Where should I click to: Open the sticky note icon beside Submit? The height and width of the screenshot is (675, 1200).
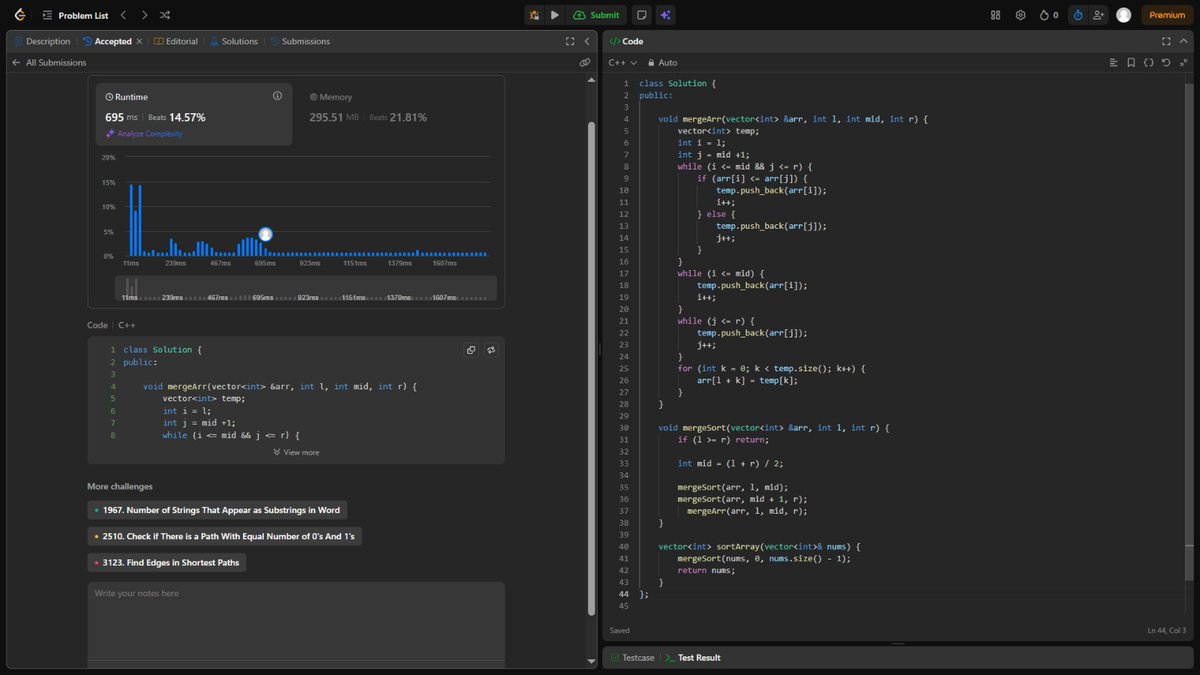(x=641, y=15)
